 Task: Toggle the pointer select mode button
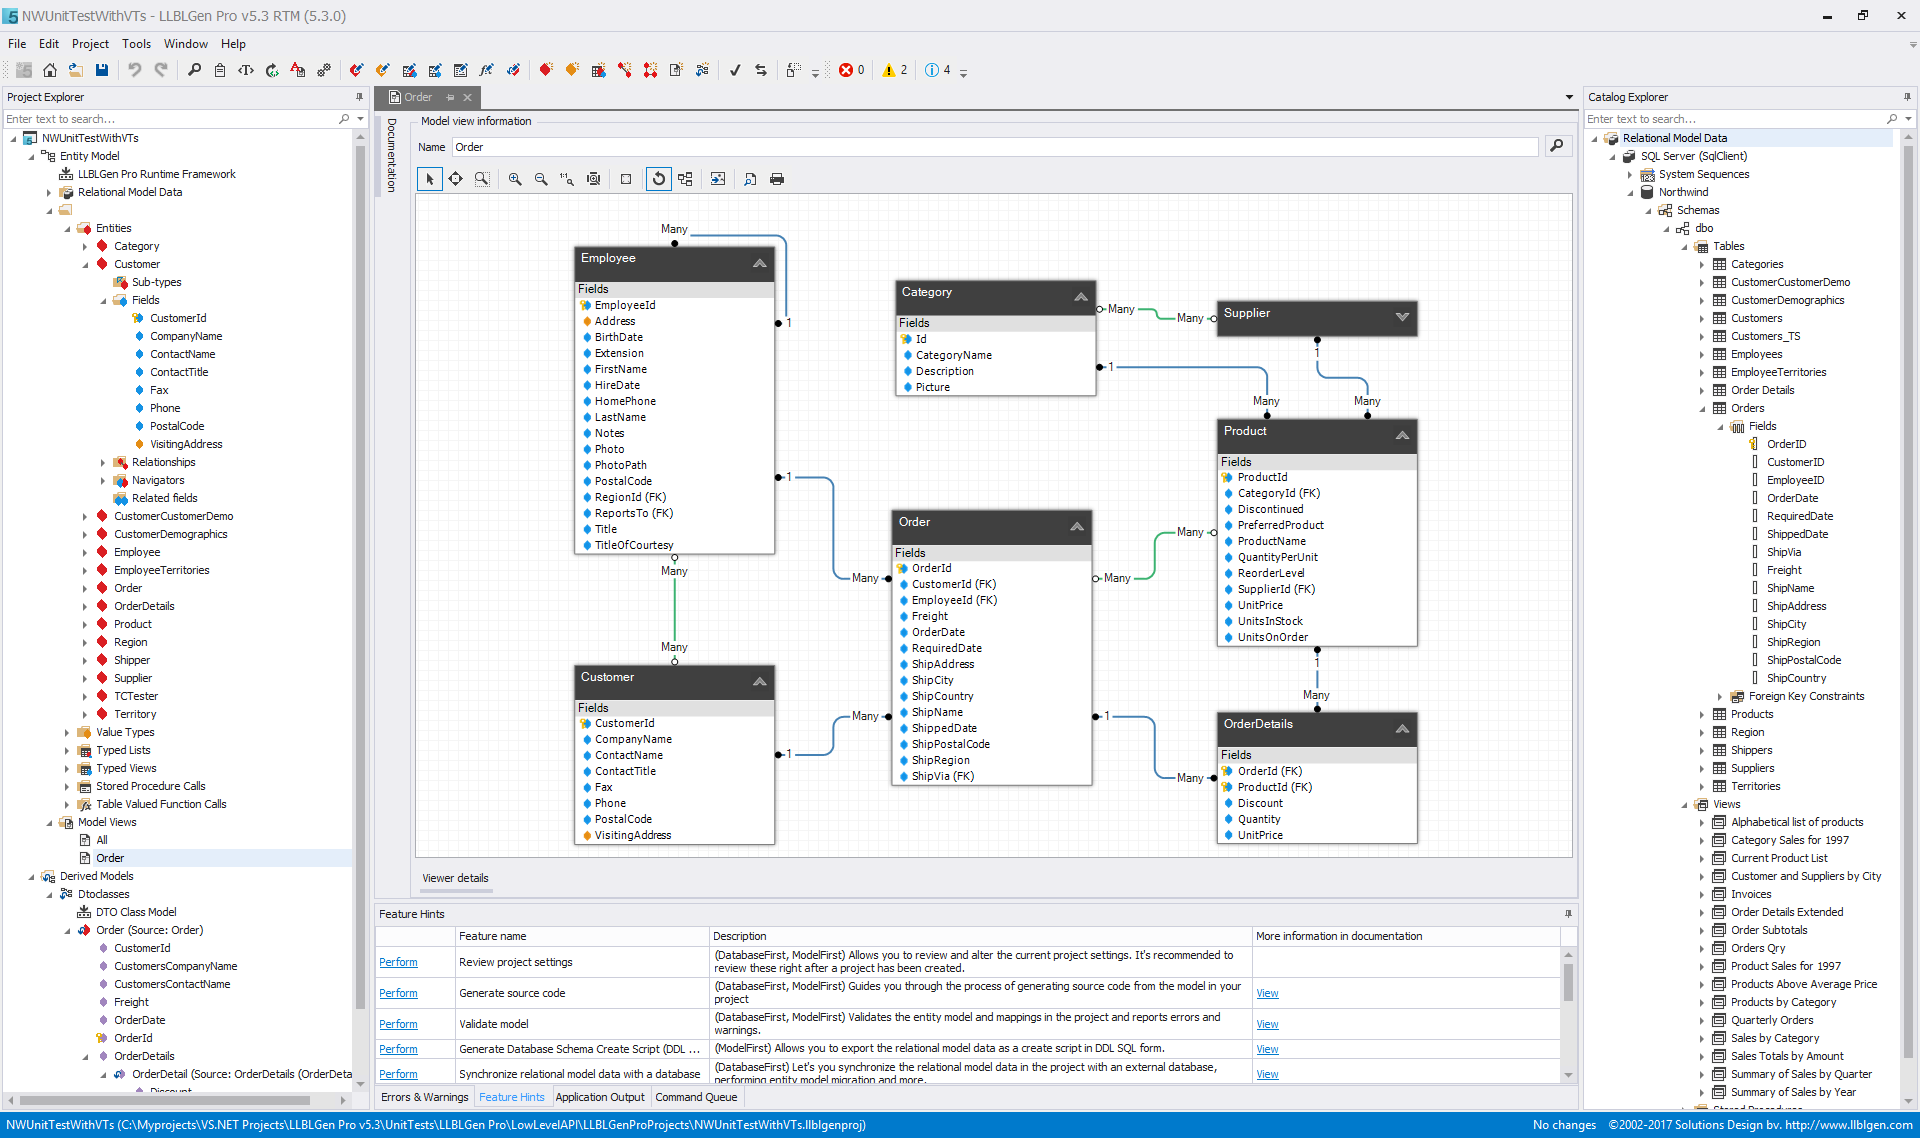pyautogui.click(x=430, y=179)
